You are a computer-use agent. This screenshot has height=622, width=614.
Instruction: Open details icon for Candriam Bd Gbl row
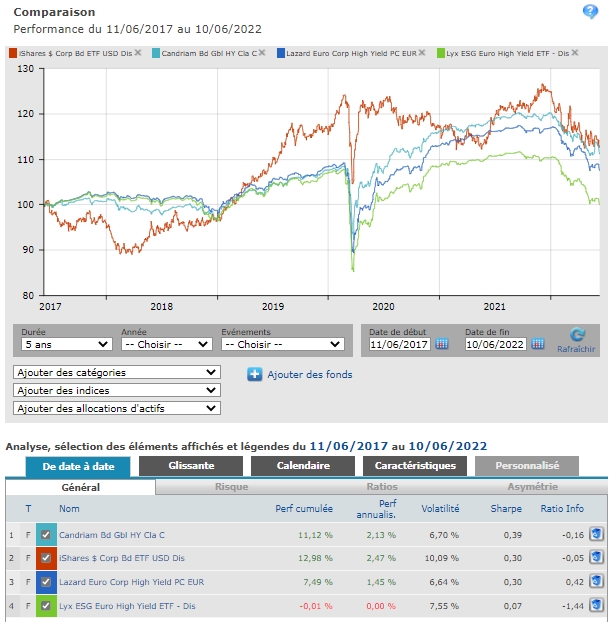[596, 535]
